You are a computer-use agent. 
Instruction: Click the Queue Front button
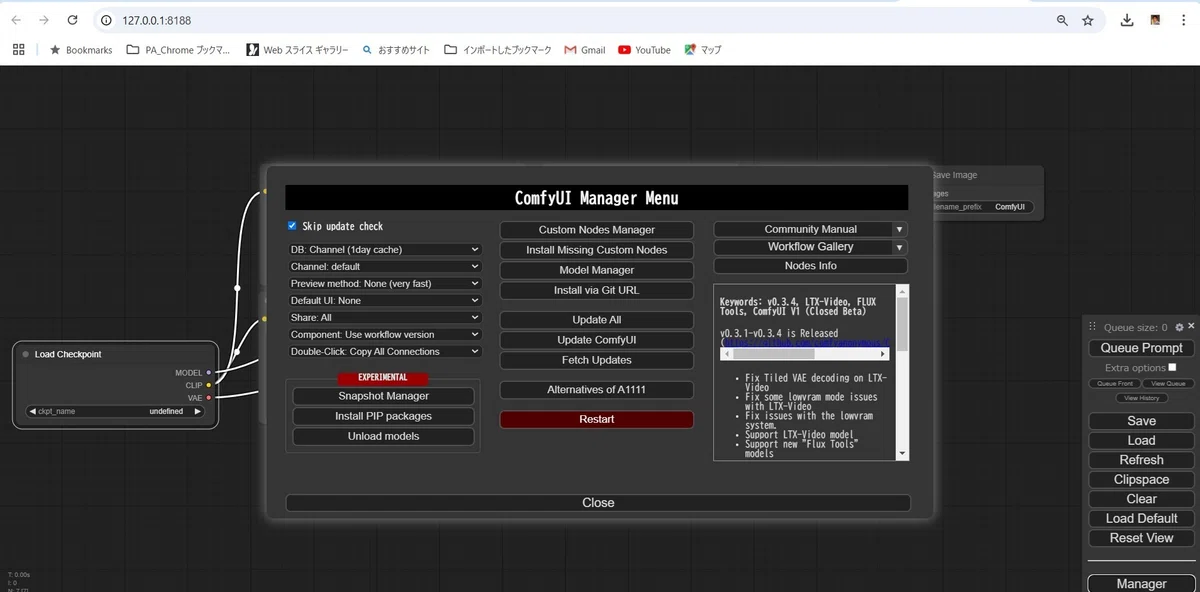pyautogui.click(x=1114, y=384)
